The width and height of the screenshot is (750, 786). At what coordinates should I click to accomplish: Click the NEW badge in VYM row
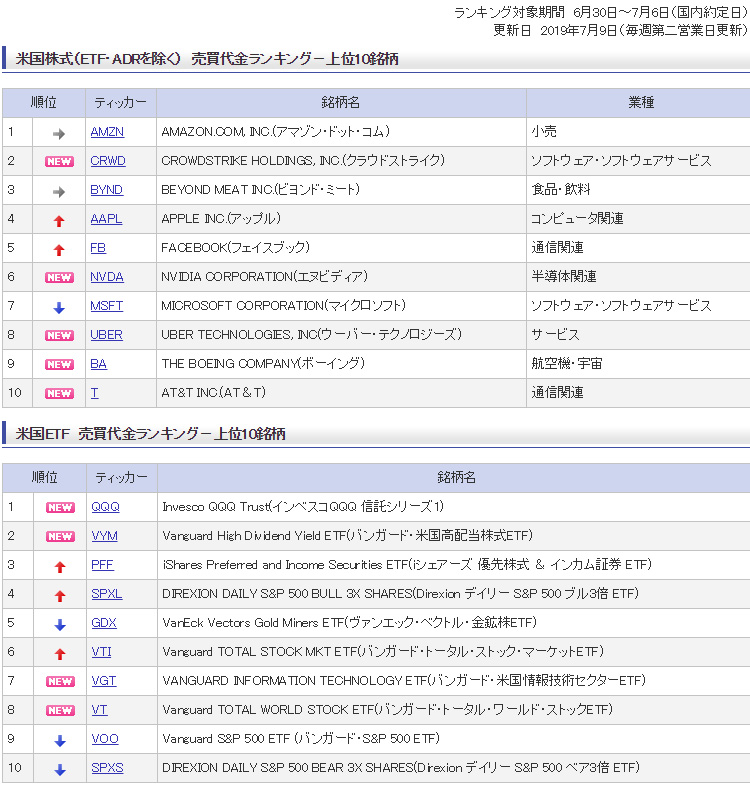(x=60, y=537)
